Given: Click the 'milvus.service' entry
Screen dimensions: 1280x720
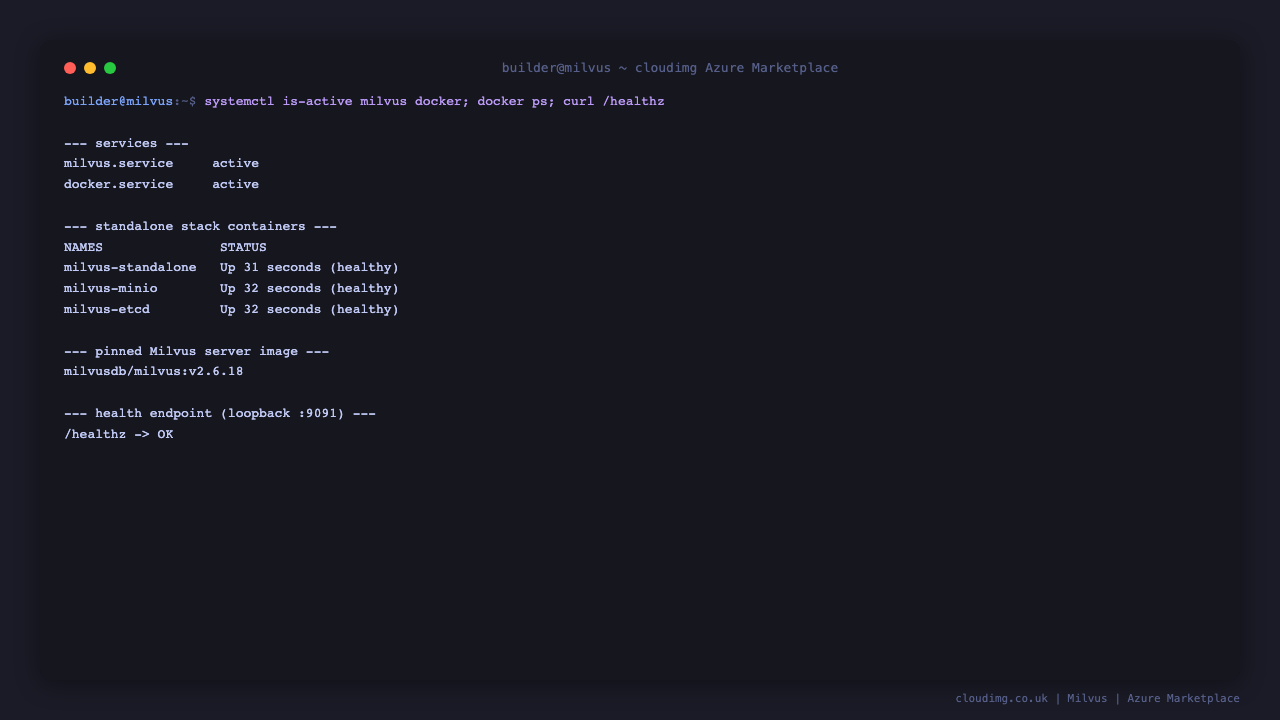Looking at the screenshot, I should pos(118,163).
